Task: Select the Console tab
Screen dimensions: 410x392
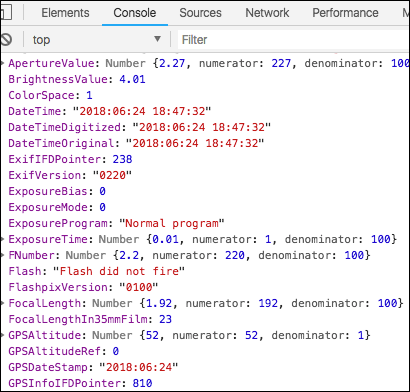Action: pos(135,13)
